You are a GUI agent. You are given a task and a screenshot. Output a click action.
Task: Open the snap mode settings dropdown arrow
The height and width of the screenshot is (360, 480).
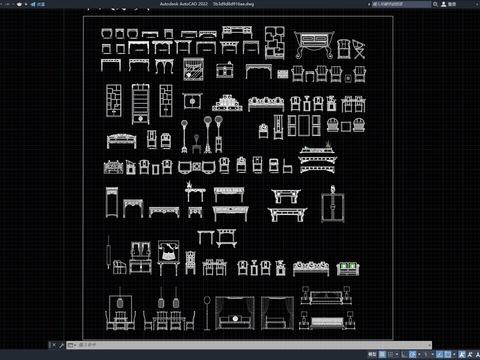click(397, 354)
